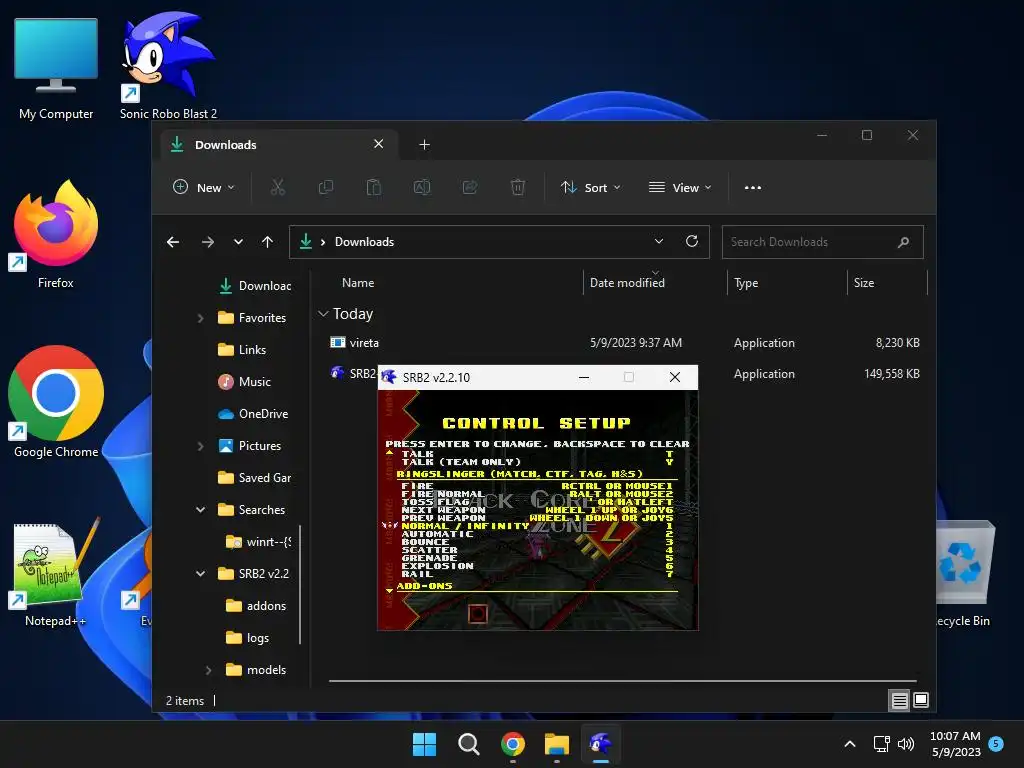This screenshot has height=768, width=1024.
Task: Select OneDrive in navigation pane
Action: [x=253, y=414]
